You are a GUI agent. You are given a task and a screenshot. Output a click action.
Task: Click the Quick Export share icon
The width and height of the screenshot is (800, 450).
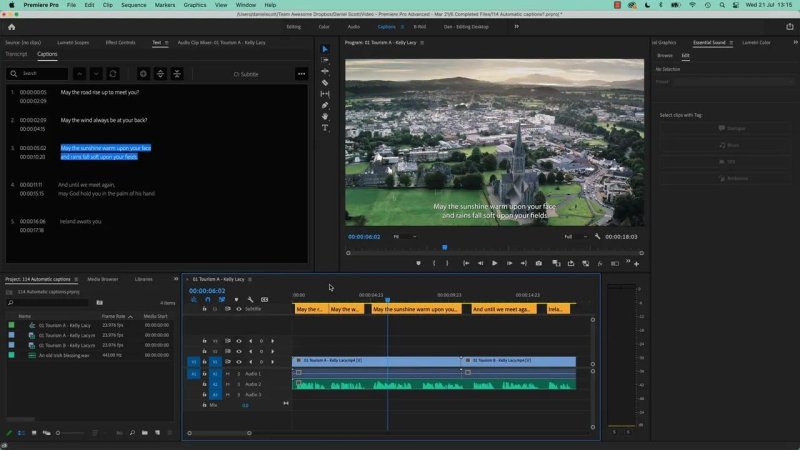pyautogui.click(x=790, y=27)
